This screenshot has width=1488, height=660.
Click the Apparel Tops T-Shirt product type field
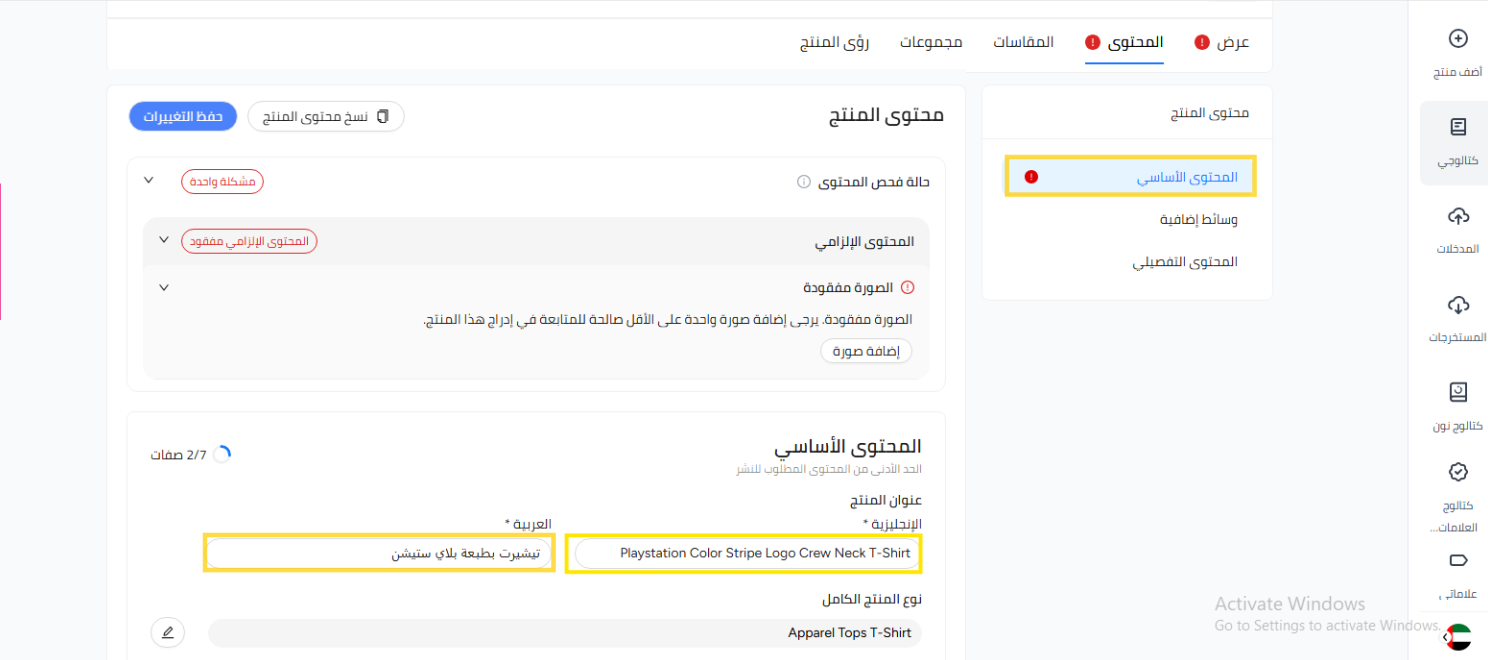pyautogui.click(x=565, y=633)
